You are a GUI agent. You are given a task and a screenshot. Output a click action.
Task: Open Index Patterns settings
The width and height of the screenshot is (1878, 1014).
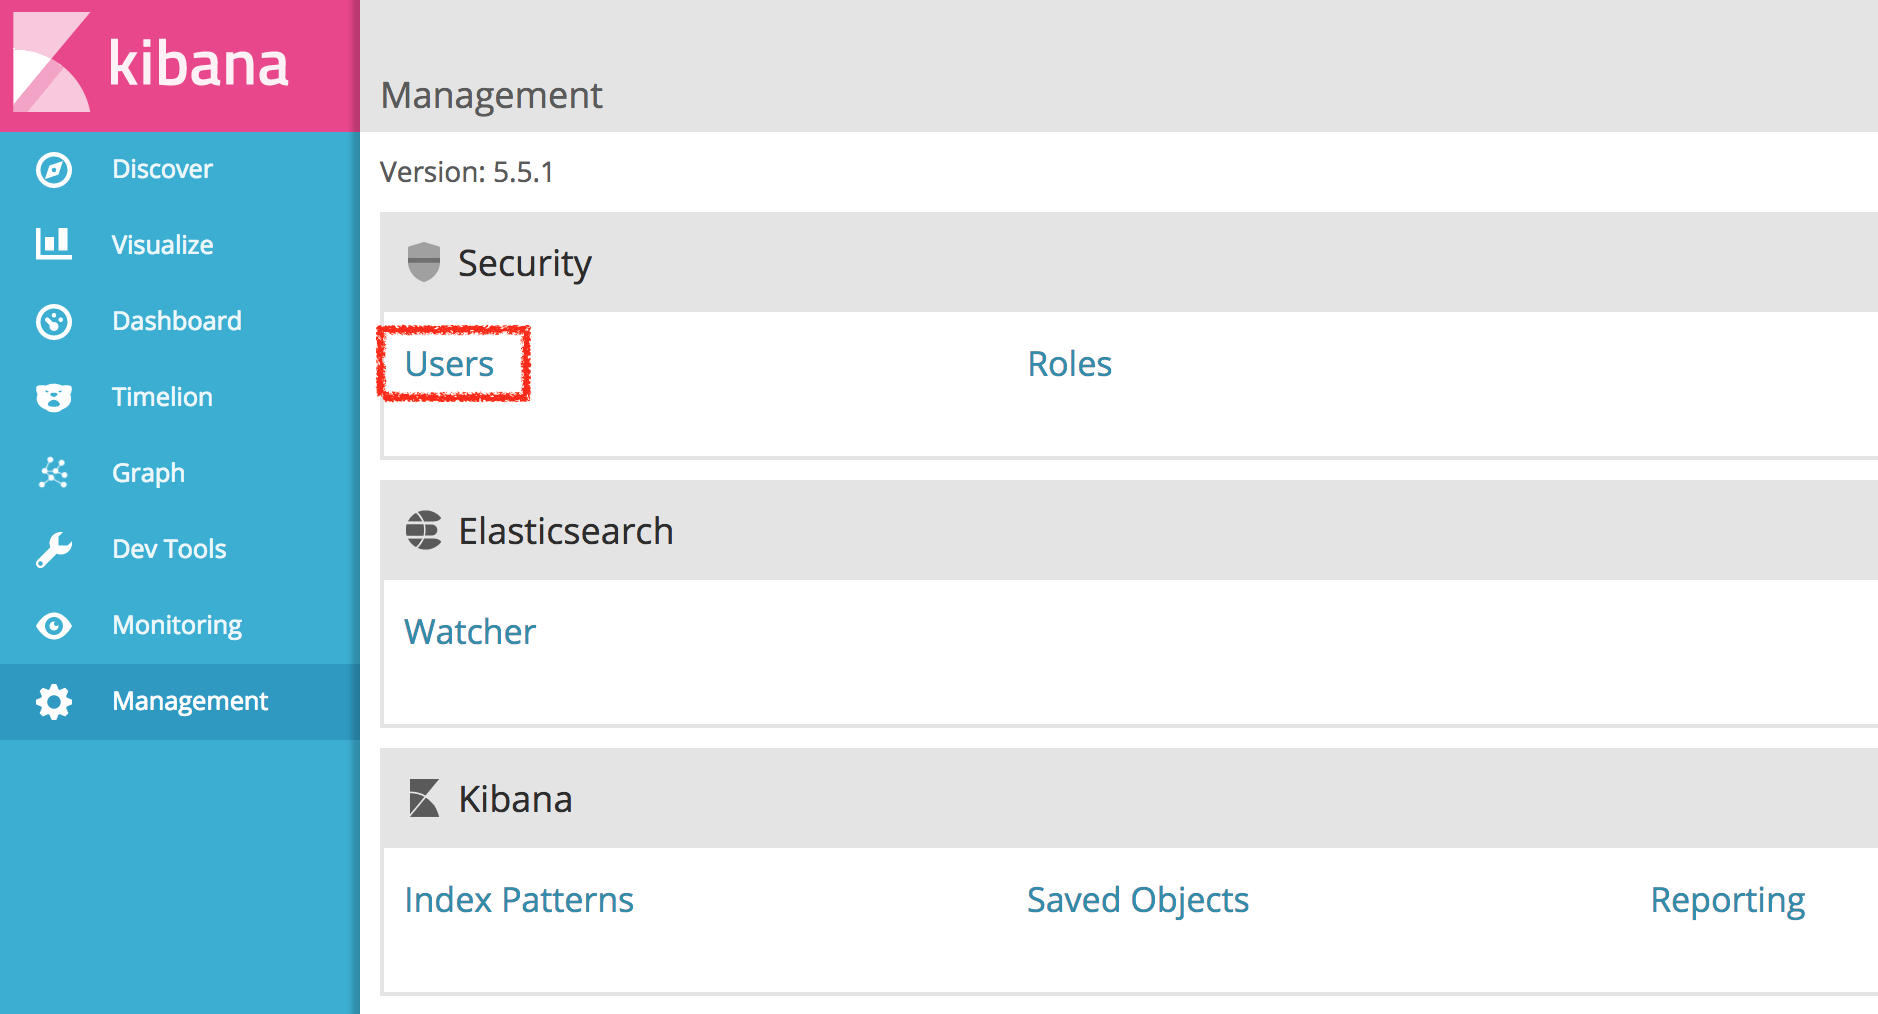[x=519, y=900]
